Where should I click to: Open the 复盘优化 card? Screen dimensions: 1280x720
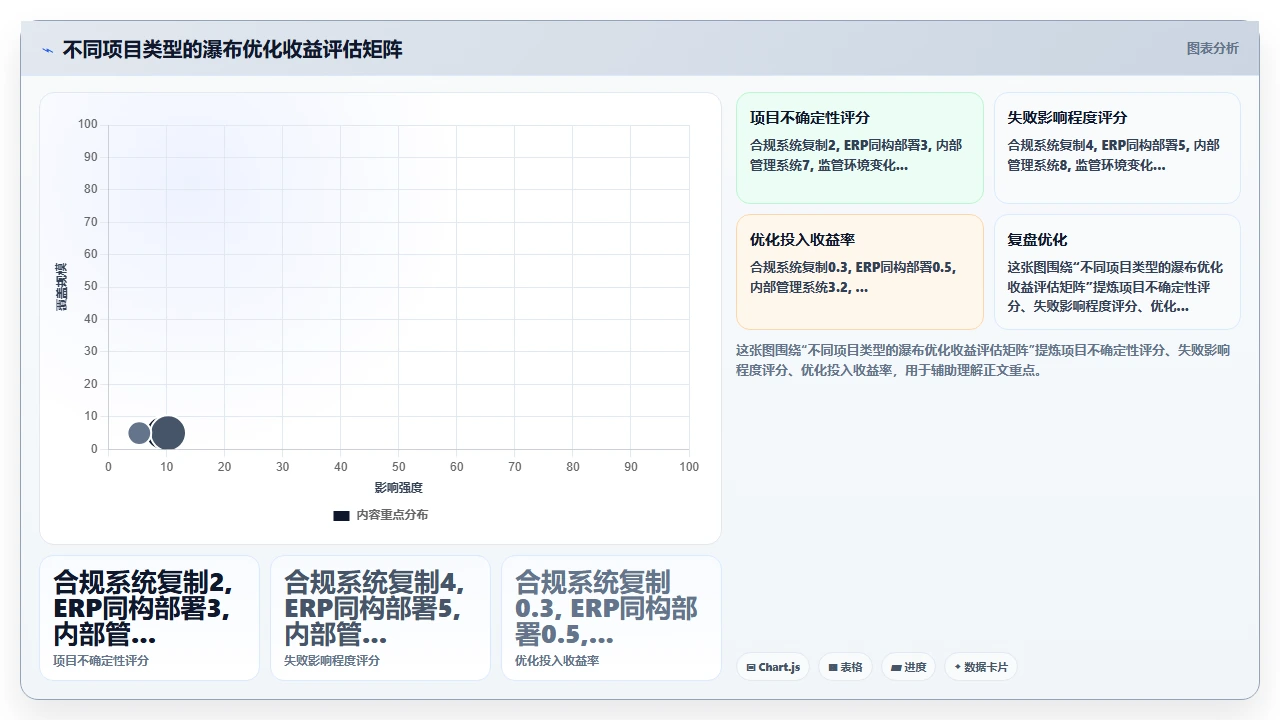point(1117,272)
